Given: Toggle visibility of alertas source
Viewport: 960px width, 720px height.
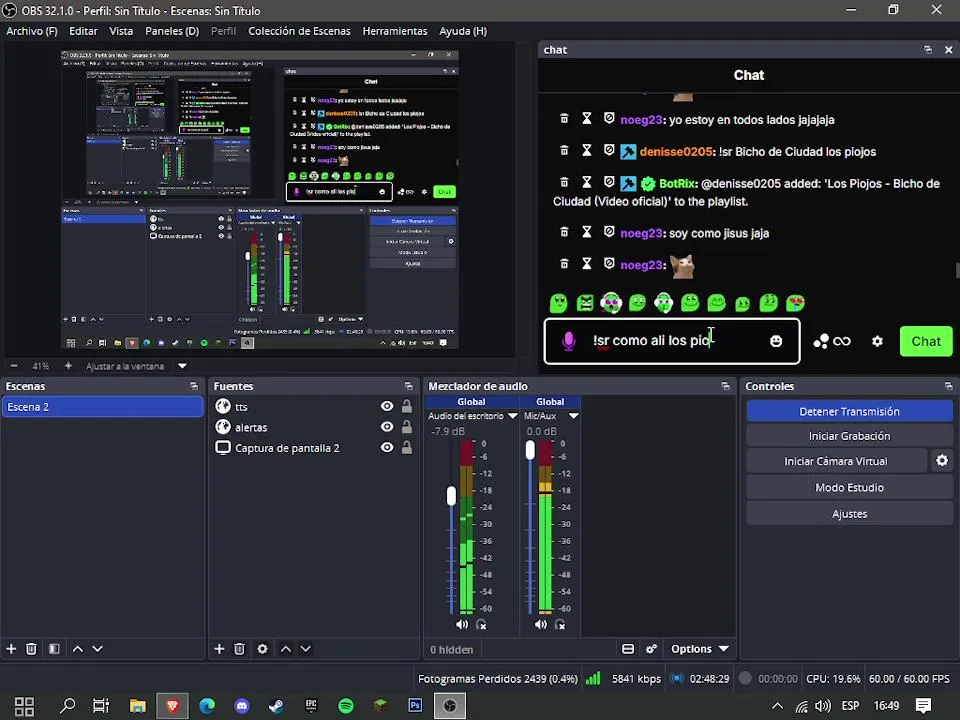Looking at the screenshot, I should (x=387, y=427).
